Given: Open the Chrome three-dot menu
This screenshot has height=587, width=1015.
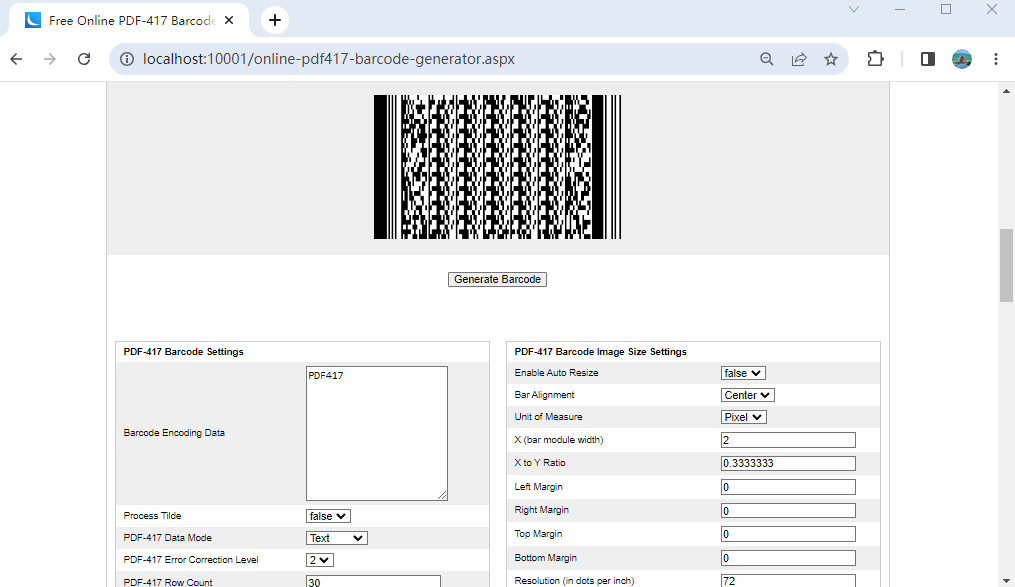Looking at the screenshot, I should click(x=996, y=59).
